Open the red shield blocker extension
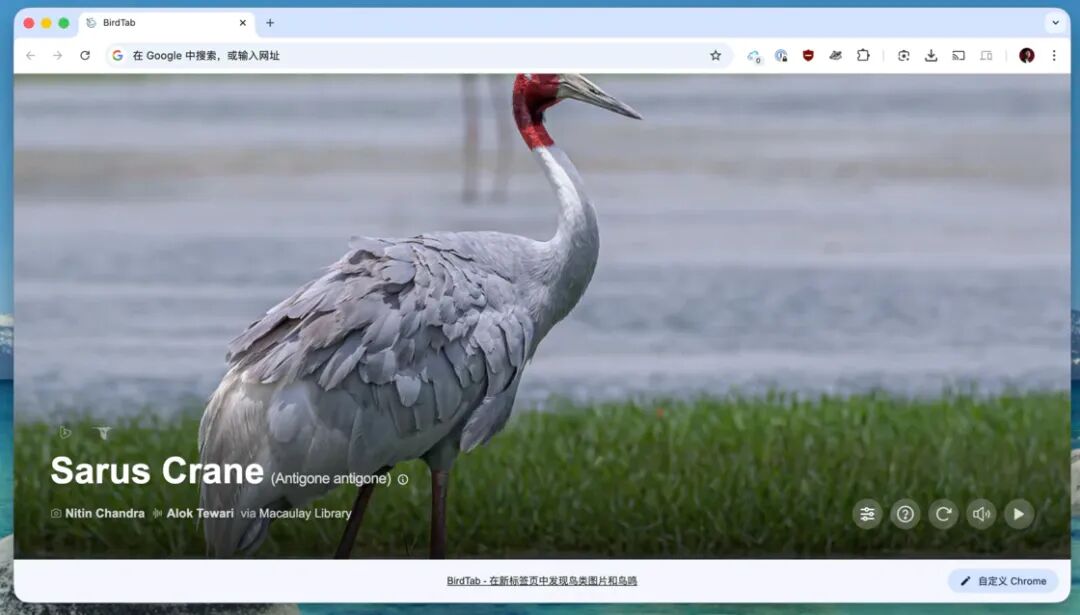 (x=809, y=56)
